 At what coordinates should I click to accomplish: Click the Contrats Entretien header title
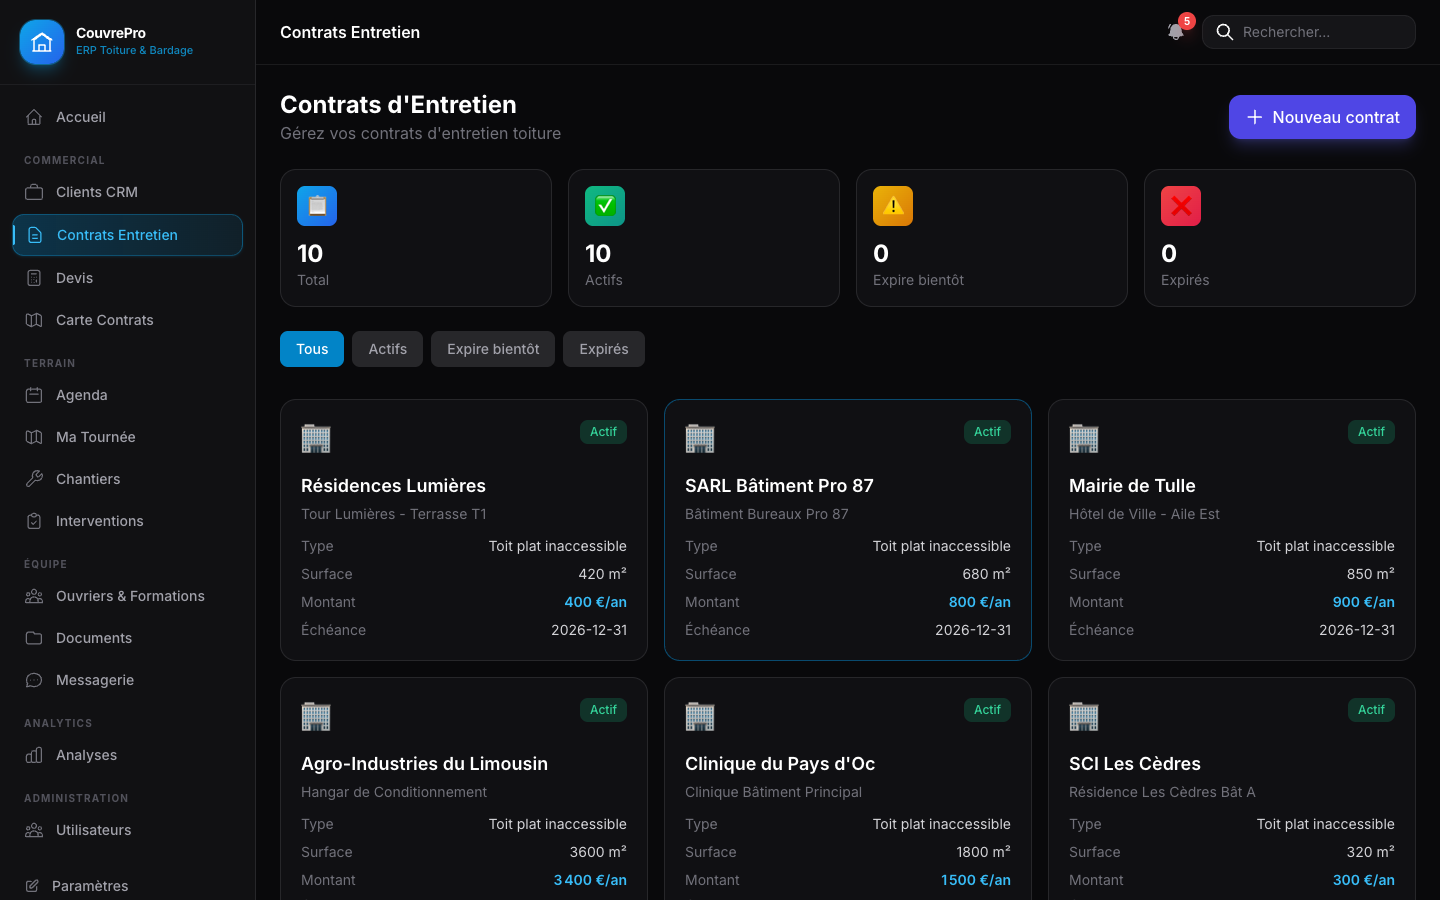[x=350, y=32]
